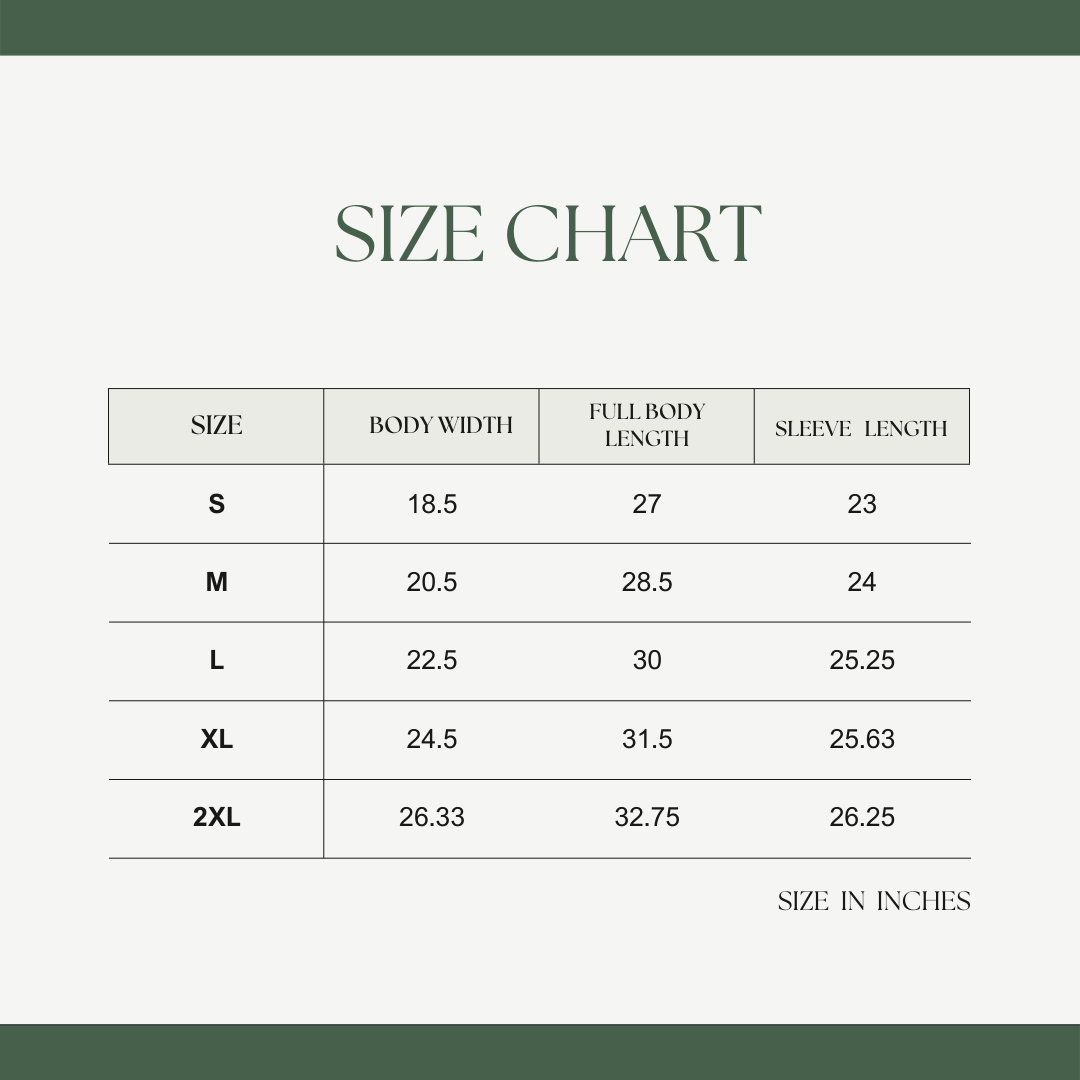Click the SLEEVE LENGTH header cell

pyautogui.click(x=861, y=429)
